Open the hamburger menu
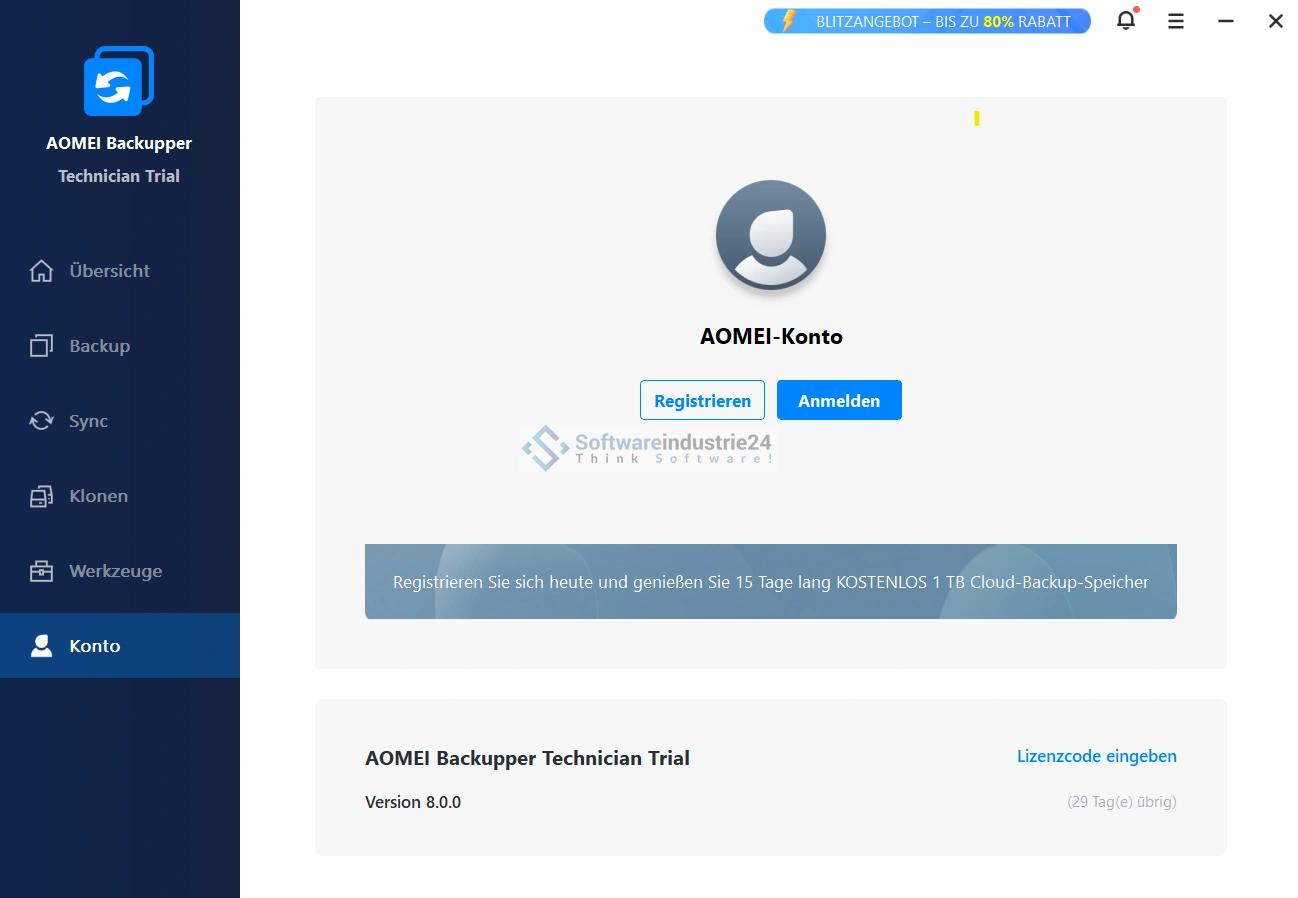 point(1176,21)
